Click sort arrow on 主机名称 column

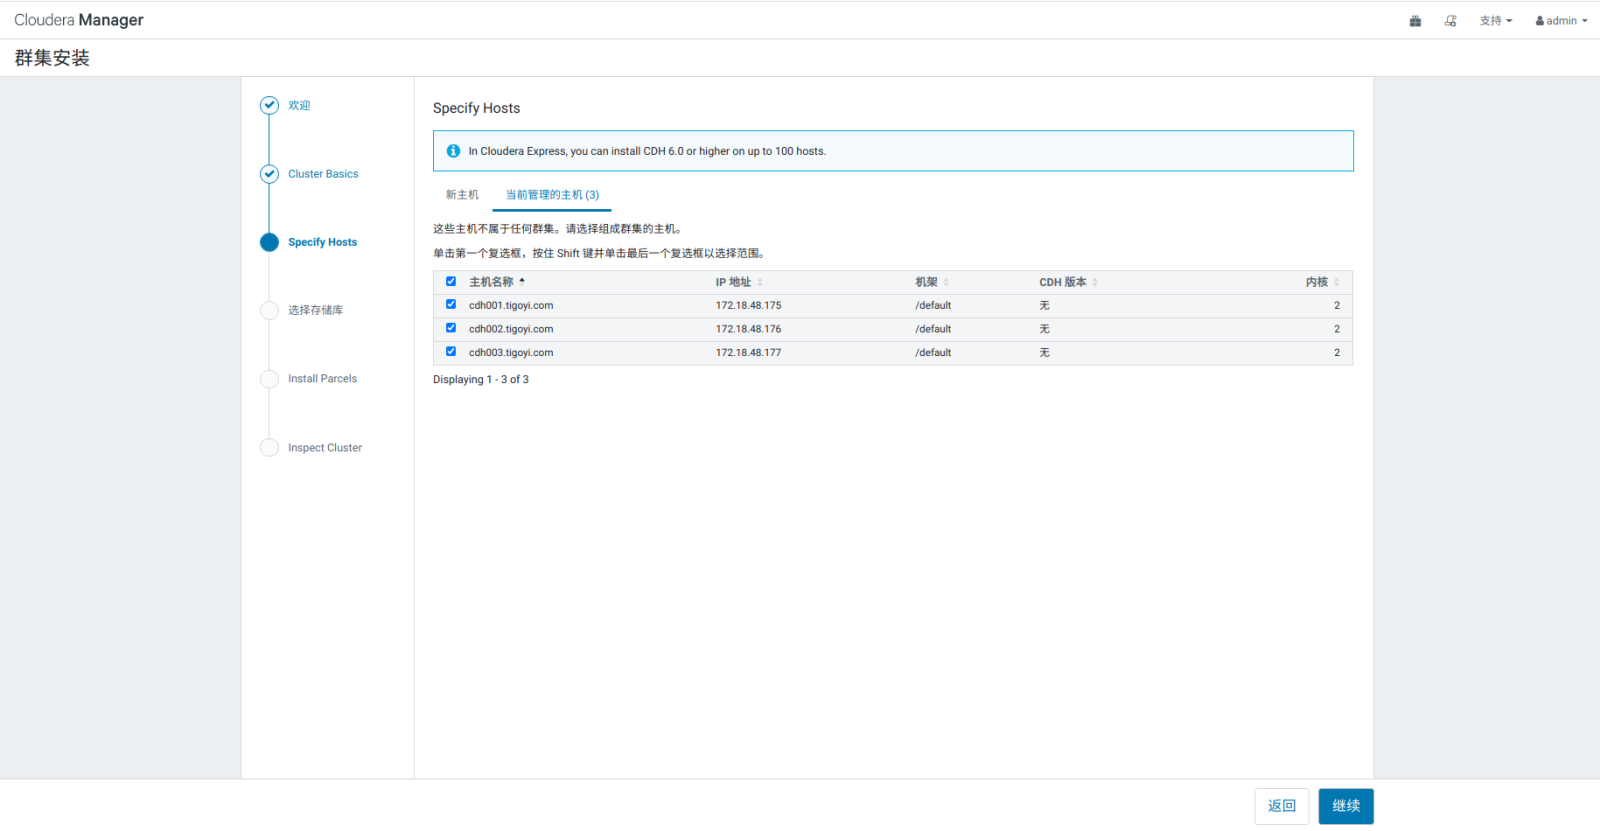[522, 282]
